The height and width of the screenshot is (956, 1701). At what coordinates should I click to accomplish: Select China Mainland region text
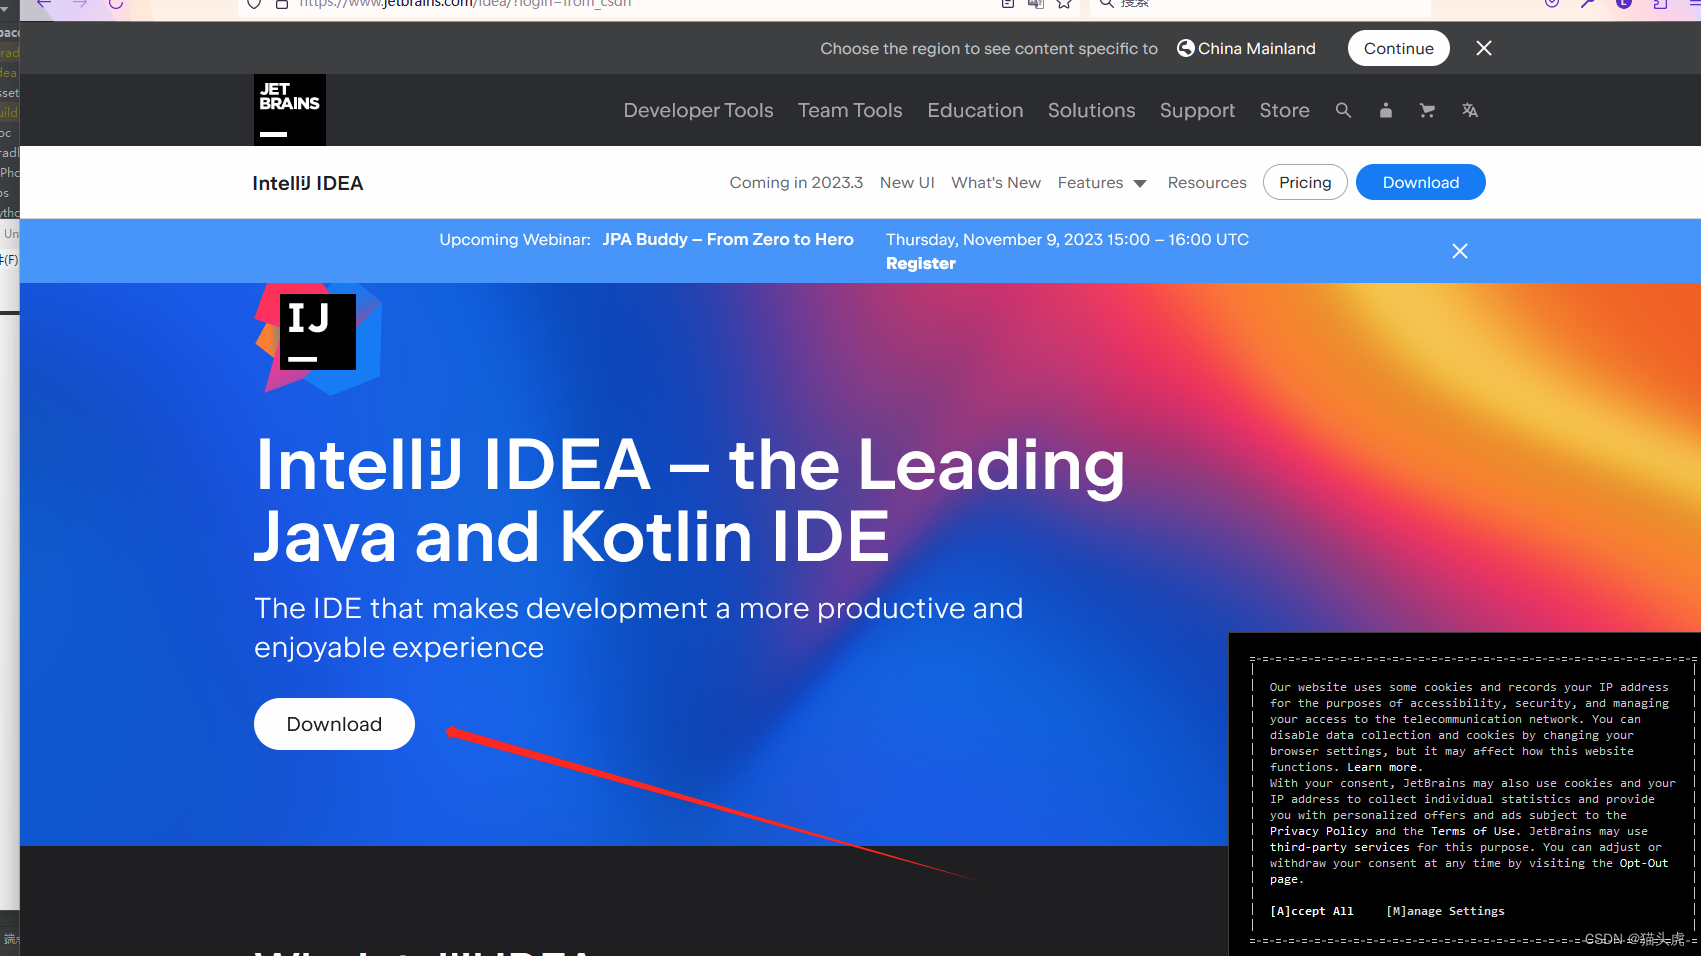(x=1256, y=48)
